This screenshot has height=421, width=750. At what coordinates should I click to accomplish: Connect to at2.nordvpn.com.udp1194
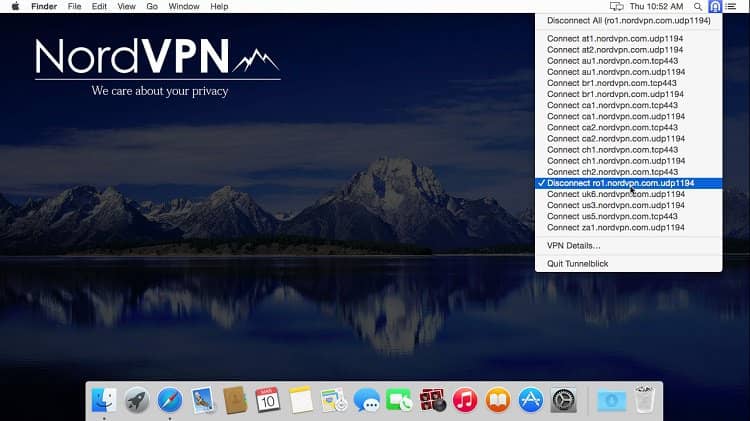click(x=629, y=50)
